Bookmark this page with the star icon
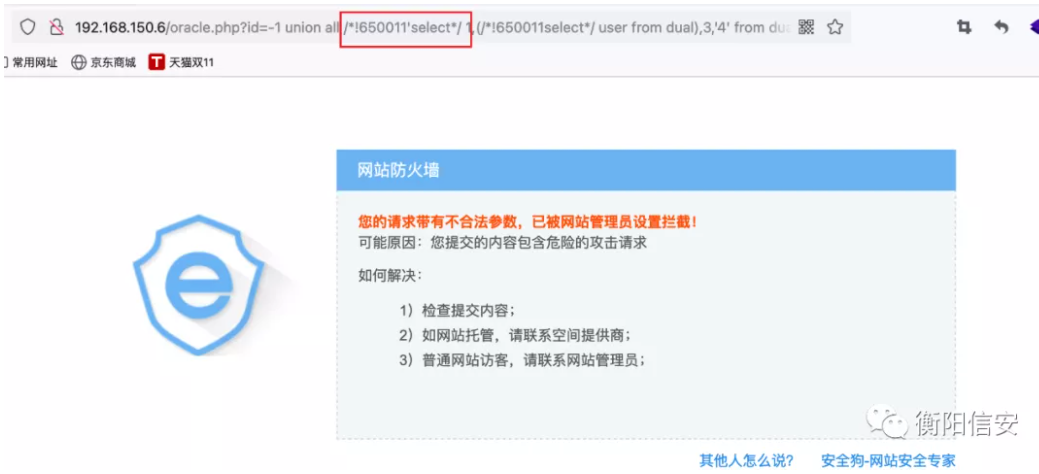 coord(835,27)
